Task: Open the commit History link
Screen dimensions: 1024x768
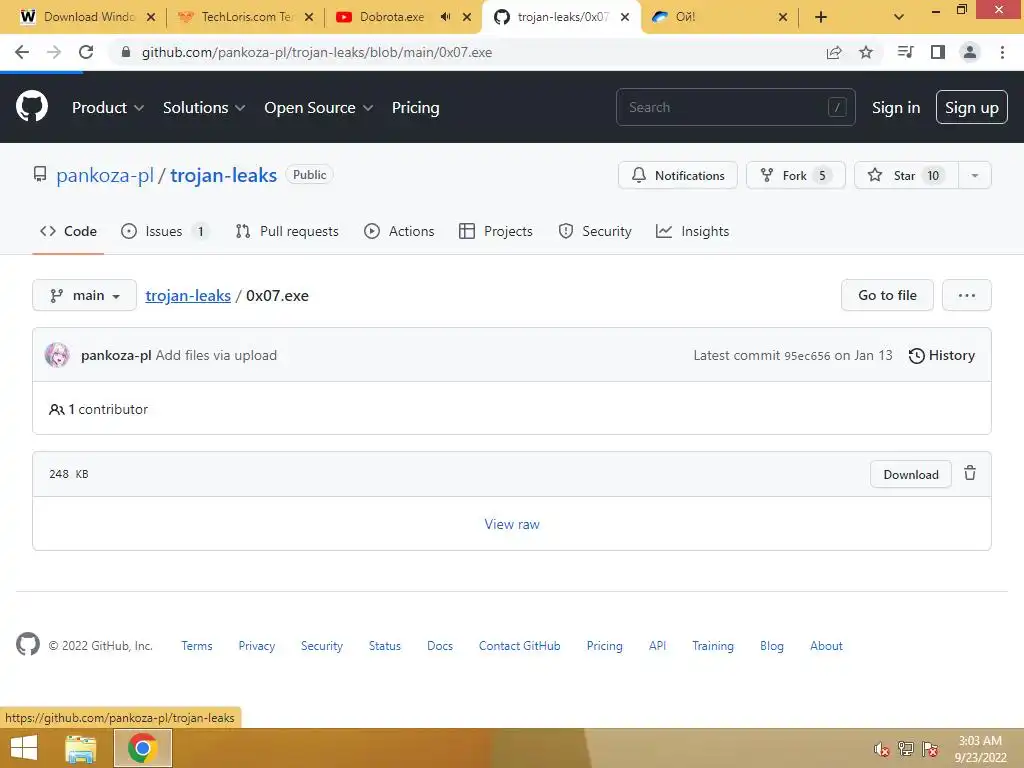Action: (942, 355)
